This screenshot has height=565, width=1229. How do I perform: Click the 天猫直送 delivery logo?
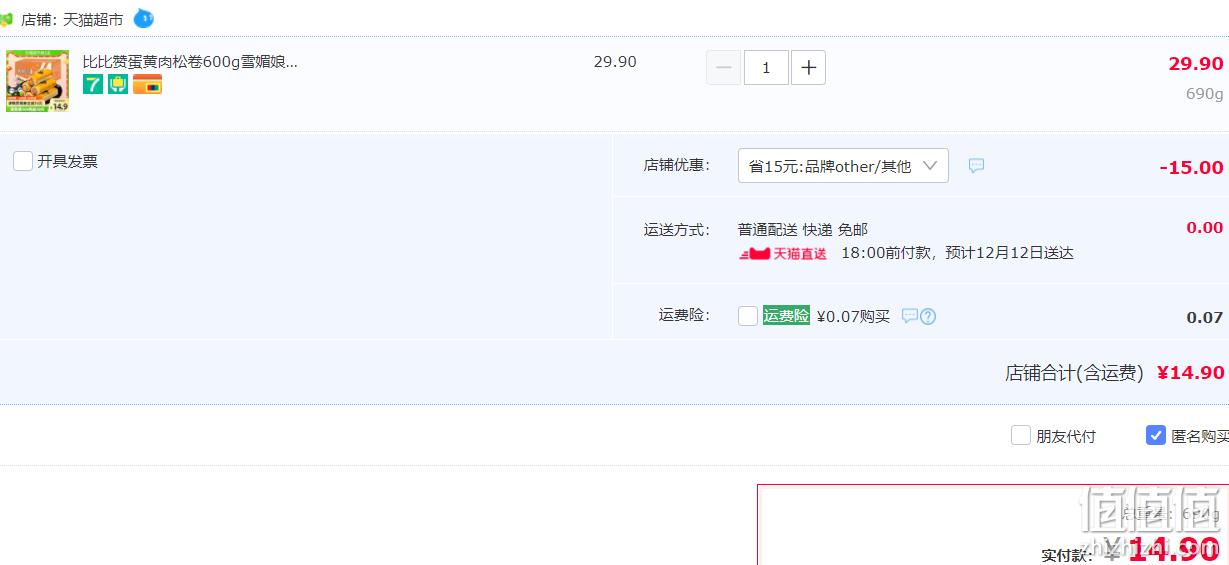(783, 254)
